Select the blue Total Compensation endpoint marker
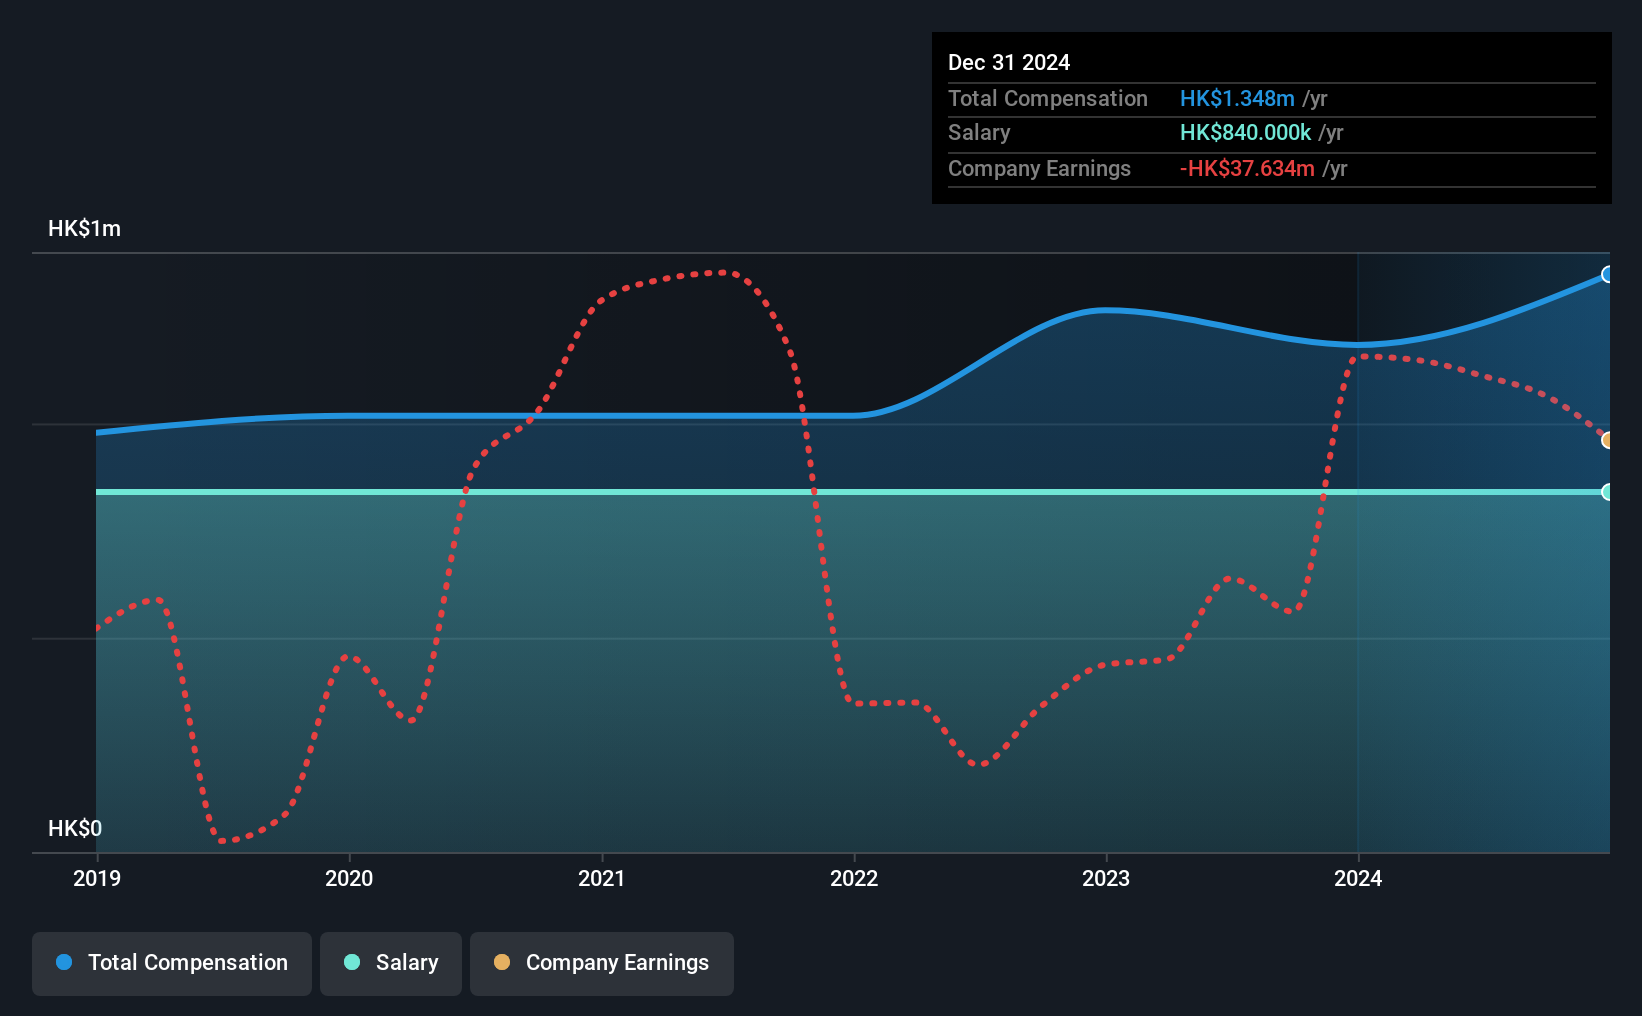This screenshot has width=1642, height=1016. click(1608, 274)
